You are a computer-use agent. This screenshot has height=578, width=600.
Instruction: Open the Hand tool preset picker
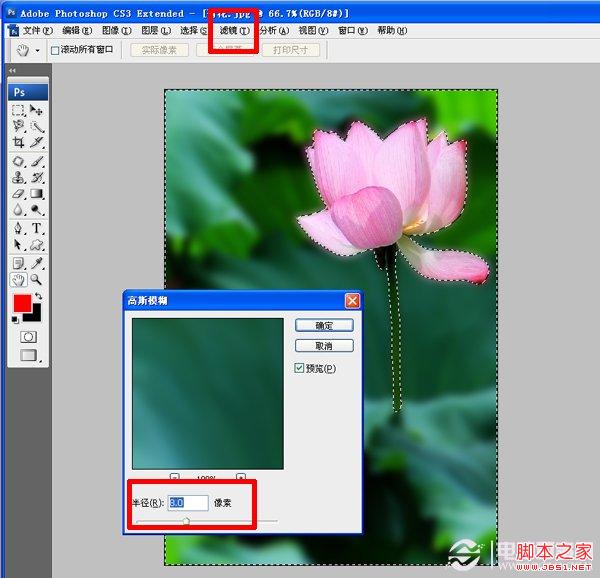pyautogui.click(x=37, y=50)
